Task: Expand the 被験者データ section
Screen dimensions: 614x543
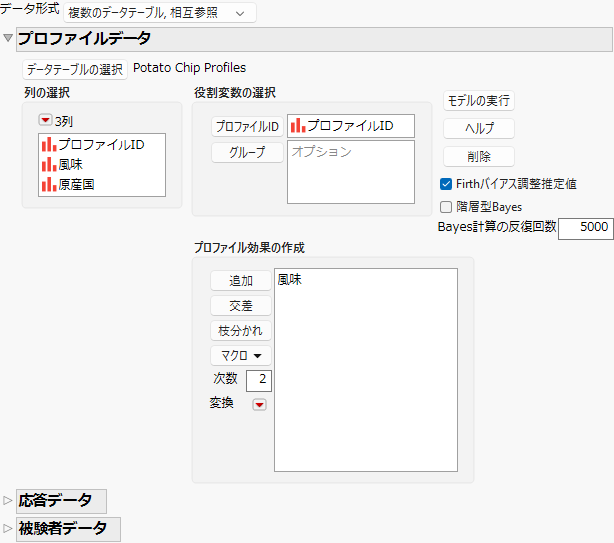Action: click(7, 528)
